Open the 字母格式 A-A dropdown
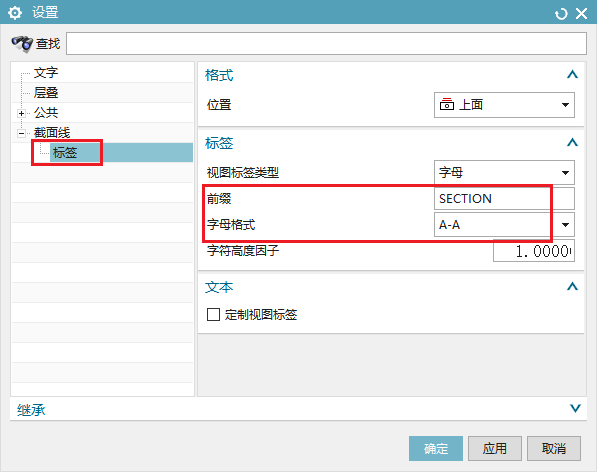This screenshot has width=597, height=472. [504, 225]
